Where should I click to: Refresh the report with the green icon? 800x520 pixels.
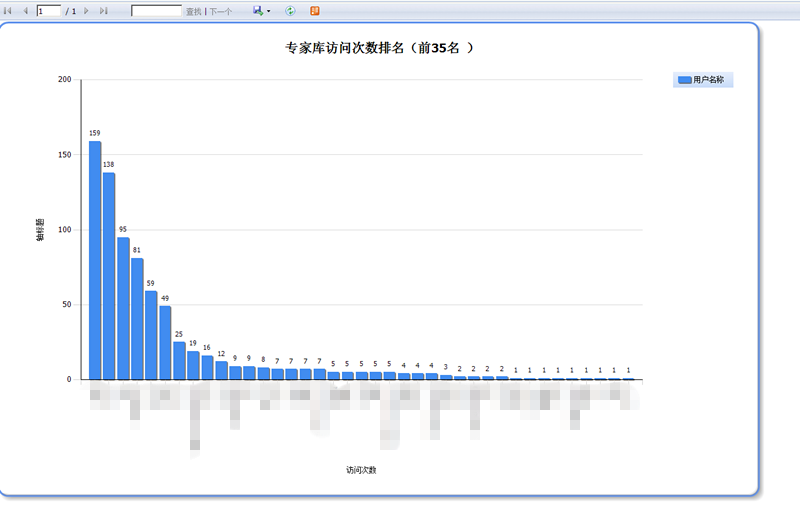pos(290,11)
